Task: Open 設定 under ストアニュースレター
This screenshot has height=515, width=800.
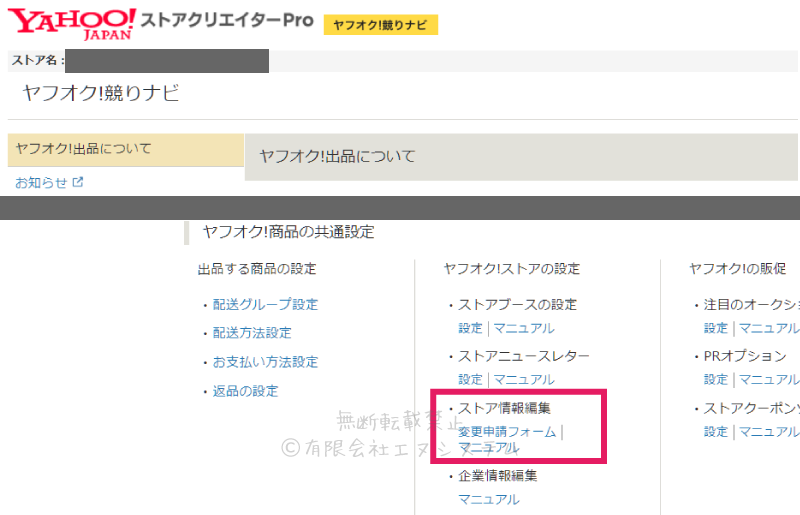Action: [x=470, y=379]
